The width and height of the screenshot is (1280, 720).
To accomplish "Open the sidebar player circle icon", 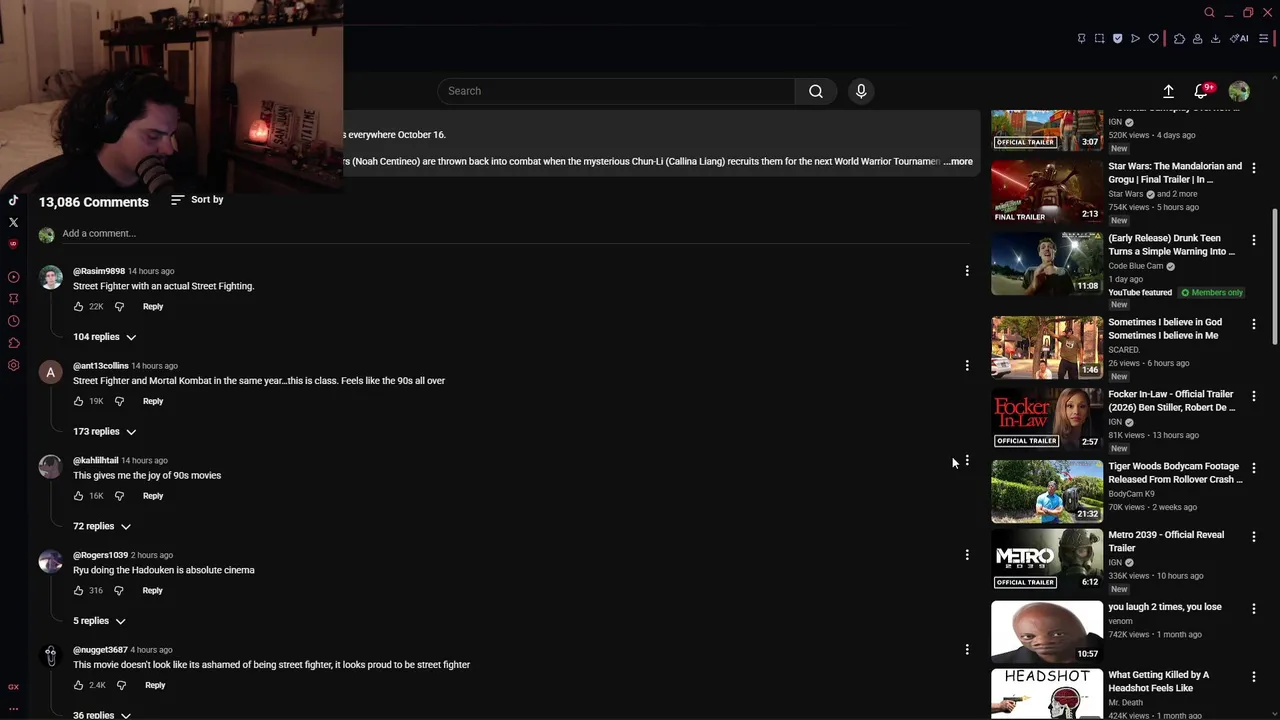I will pos(13,277).
